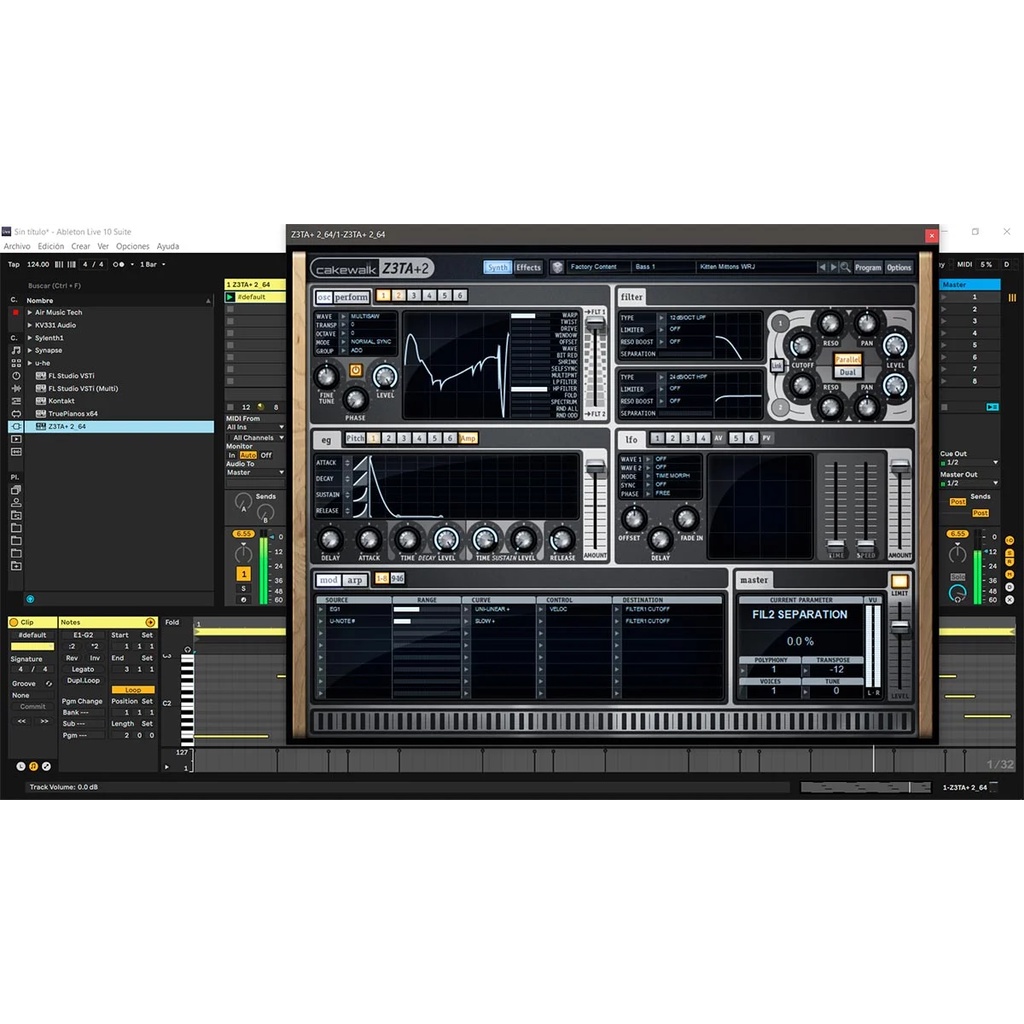The image size is (1024, 1024).
Task: Open the Clips category in browser sidebar
Action: 16,439
